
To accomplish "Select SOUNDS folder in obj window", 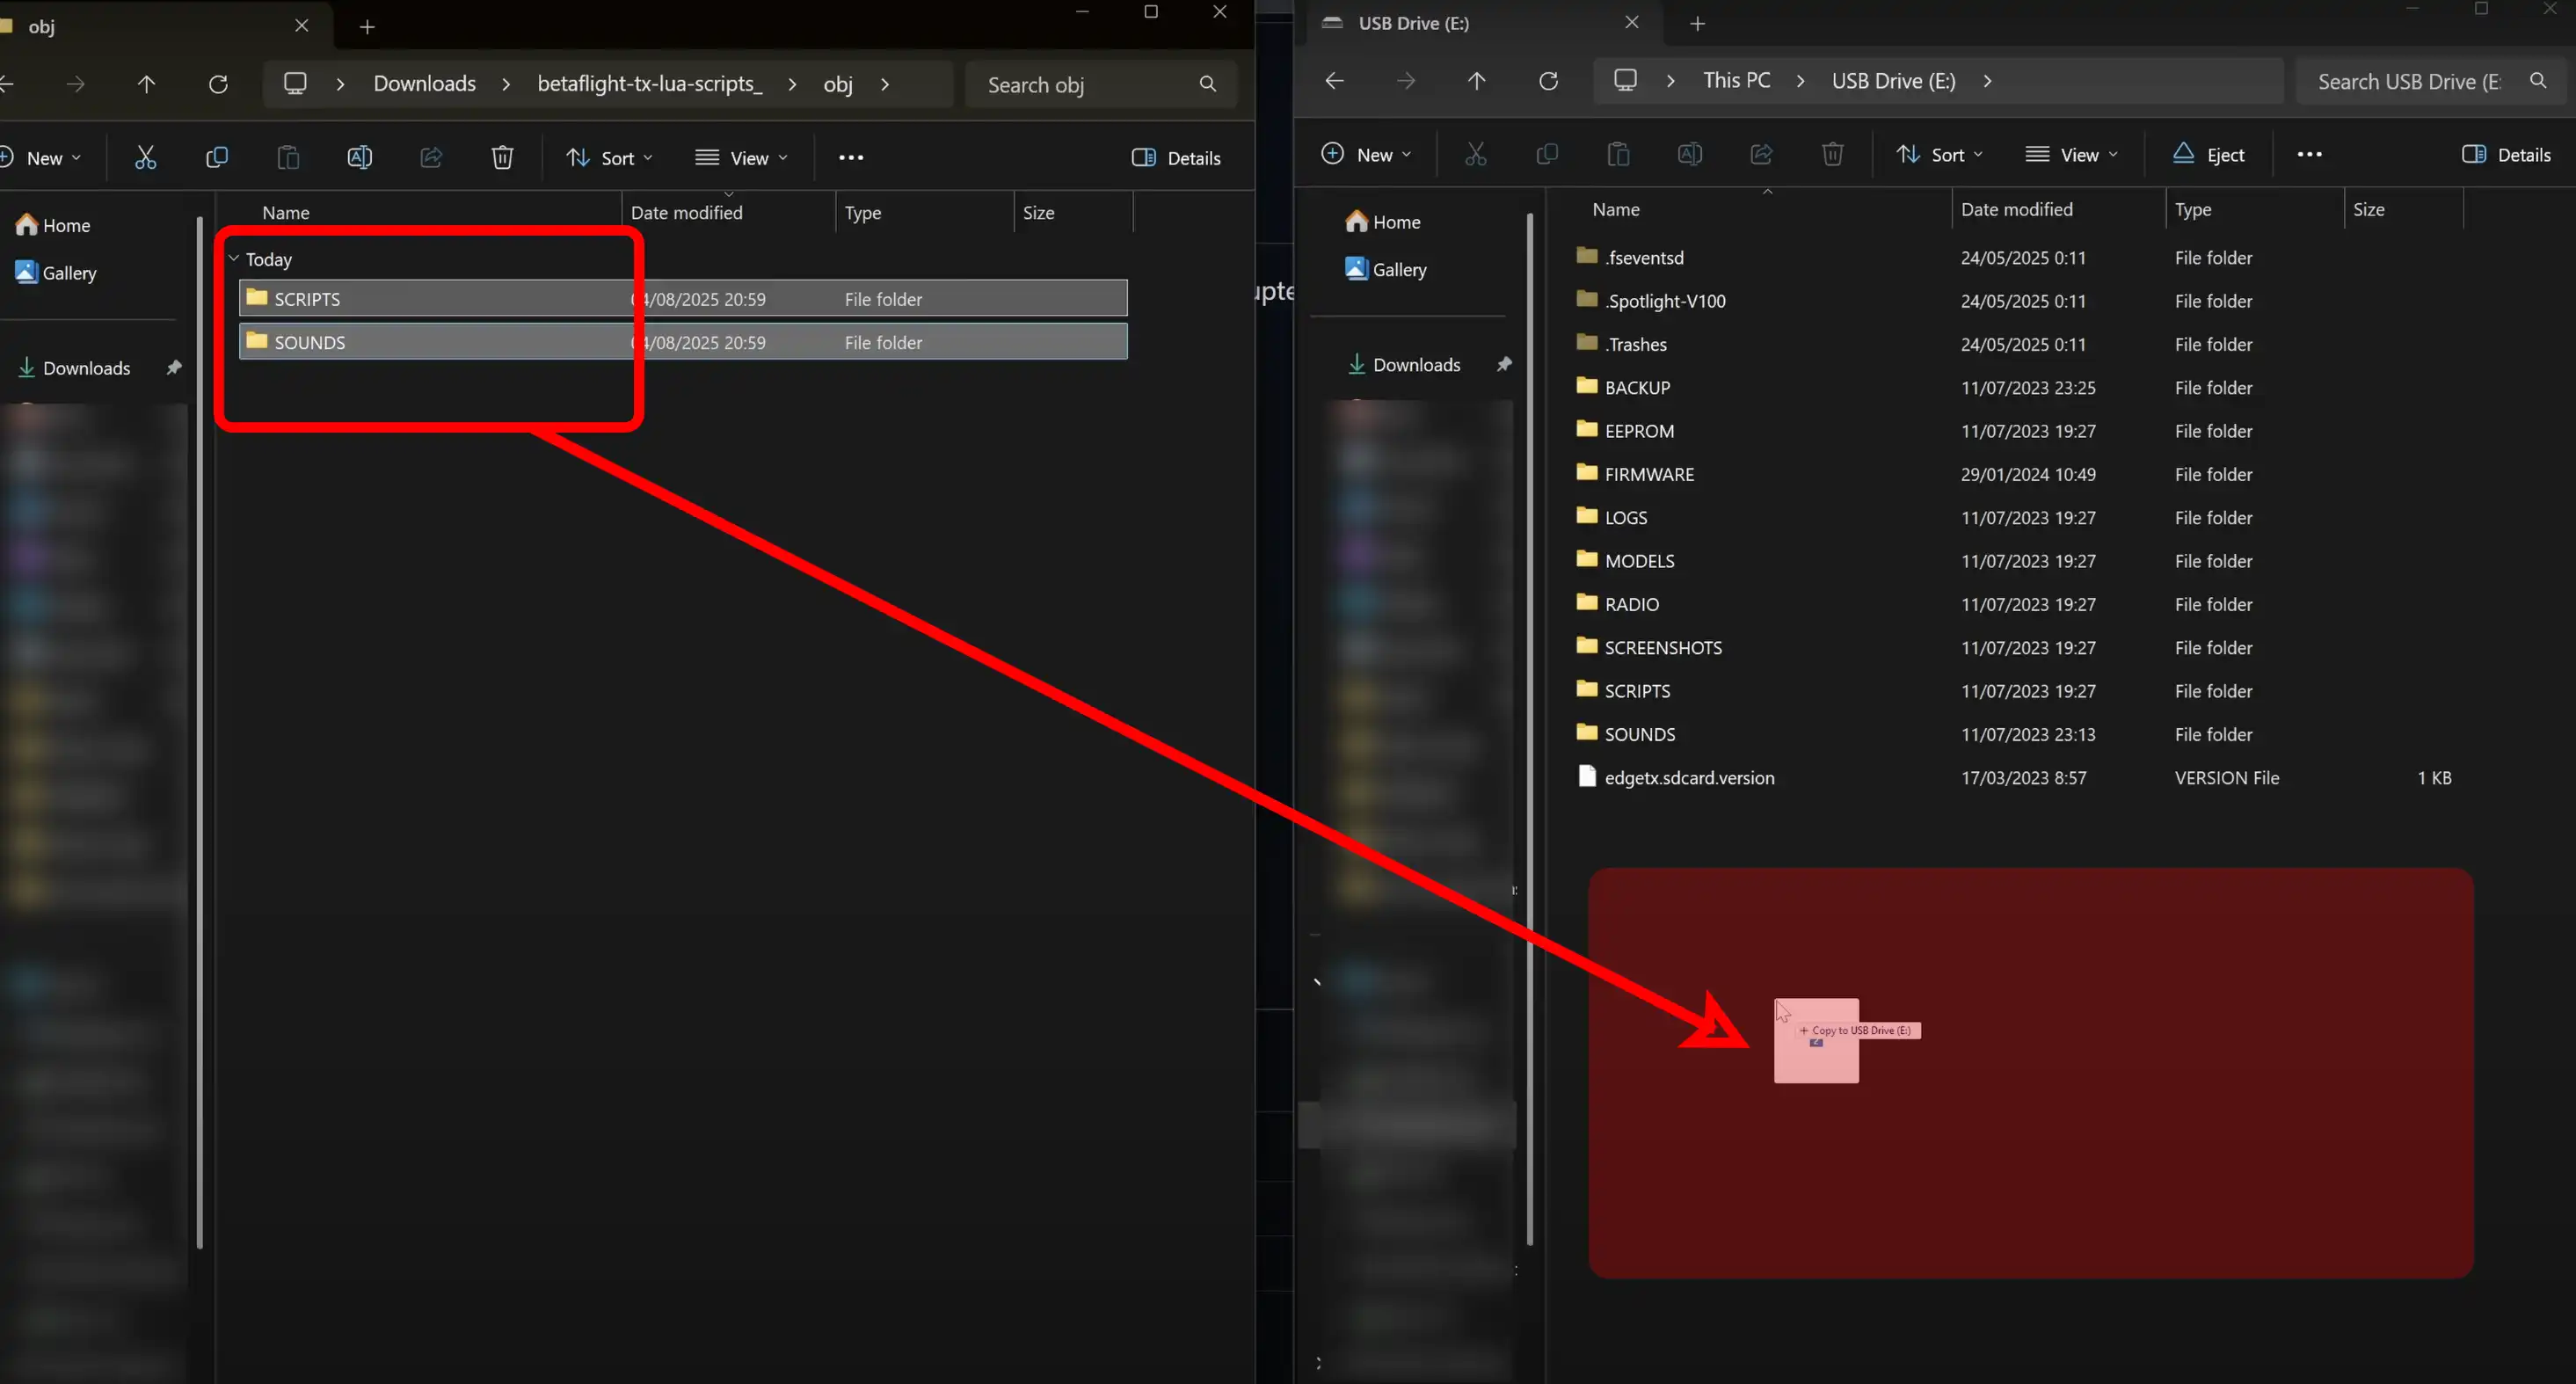I will (x=684, y=342).
